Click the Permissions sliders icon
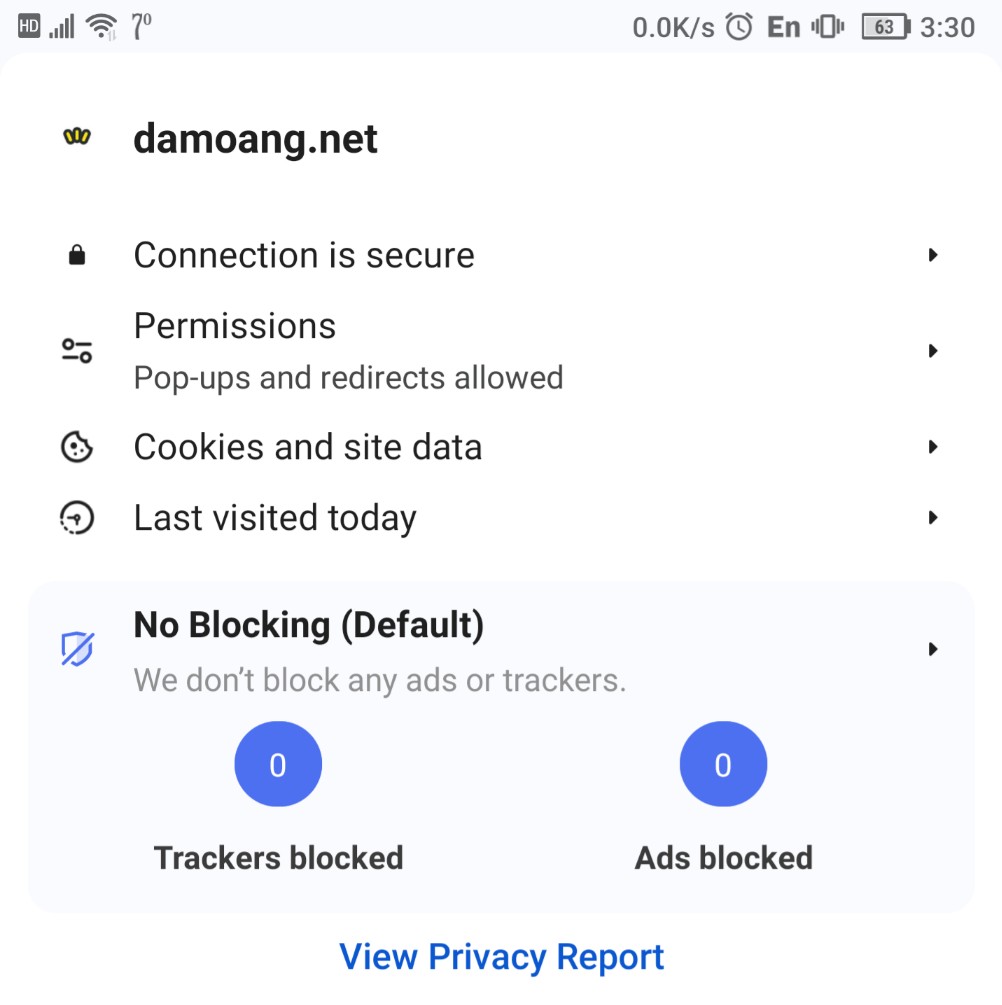Image resolution: width=1002 pixels, height=1005 pixels. coord(77,351)
